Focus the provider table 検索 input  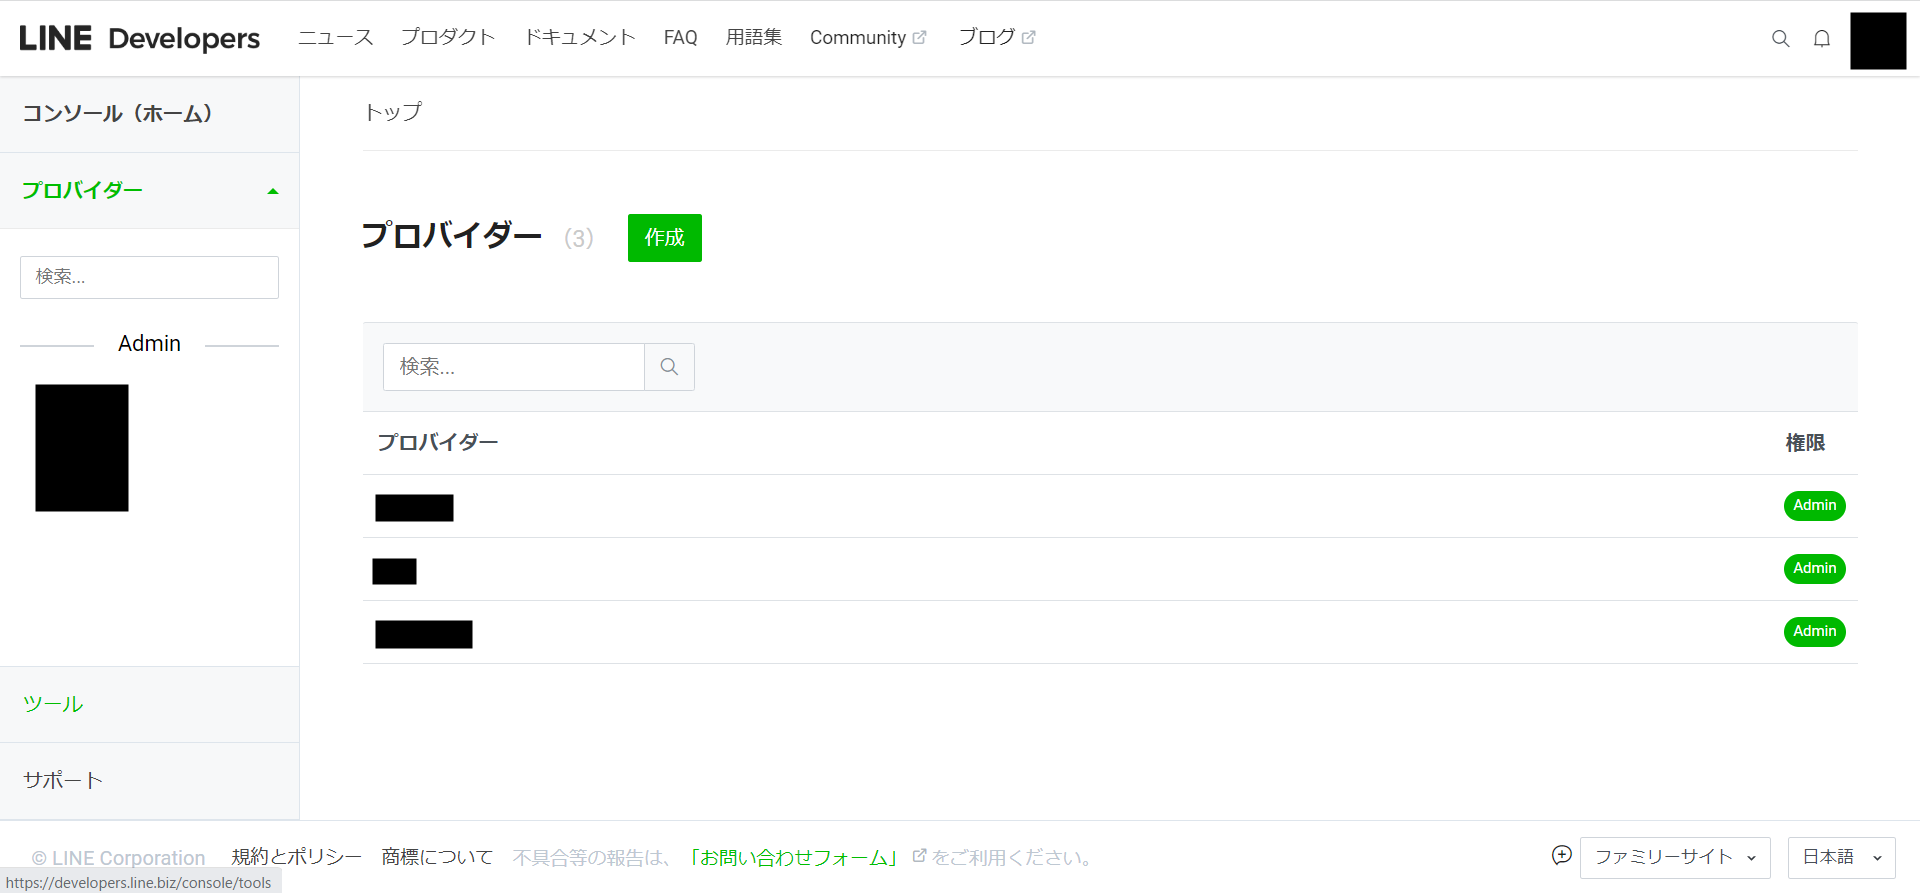point(514,367)
